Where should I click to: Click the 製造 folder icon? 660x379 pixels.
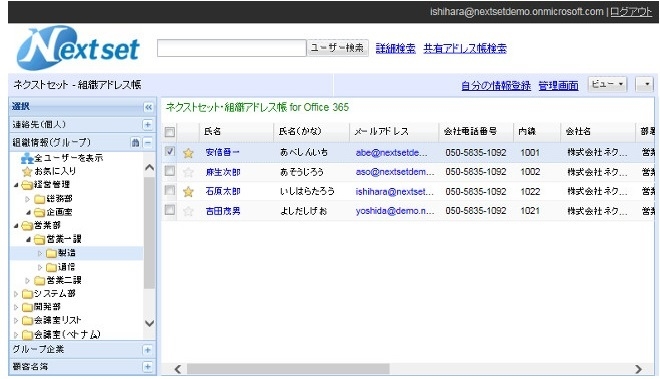tap(52, 253)
